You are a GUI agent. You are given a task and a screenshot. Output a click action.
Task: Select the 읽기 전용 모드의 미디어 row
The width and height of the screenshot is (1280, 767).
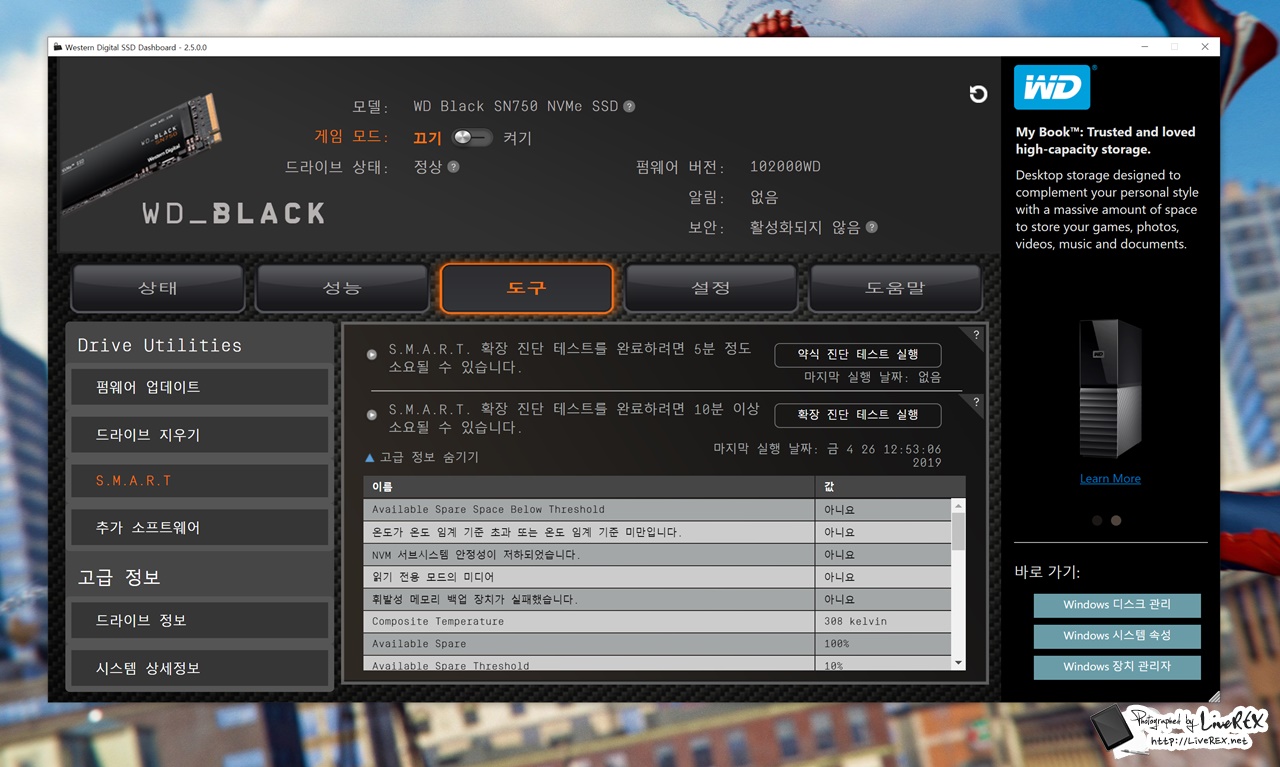[x=657, y=577]
